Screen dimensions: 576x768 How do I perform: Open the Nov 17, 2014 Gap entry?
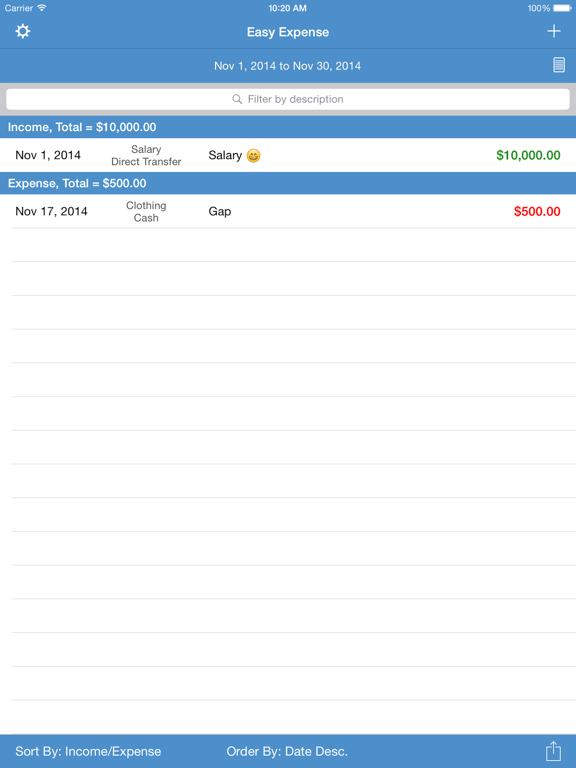288,212
